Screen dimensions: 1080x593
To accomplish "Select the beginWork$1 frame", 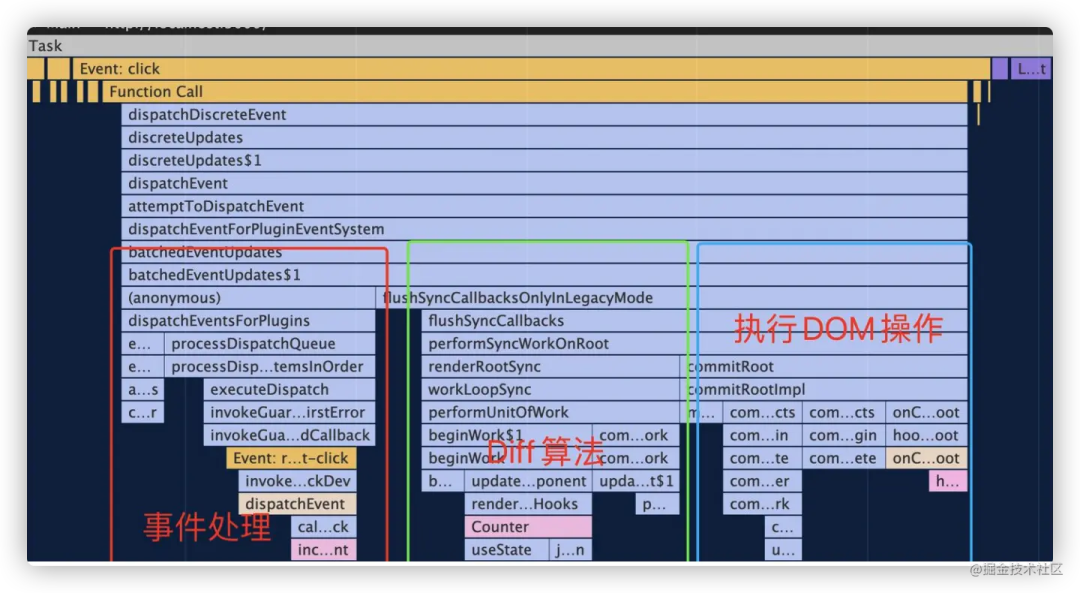I will point(506,435).
